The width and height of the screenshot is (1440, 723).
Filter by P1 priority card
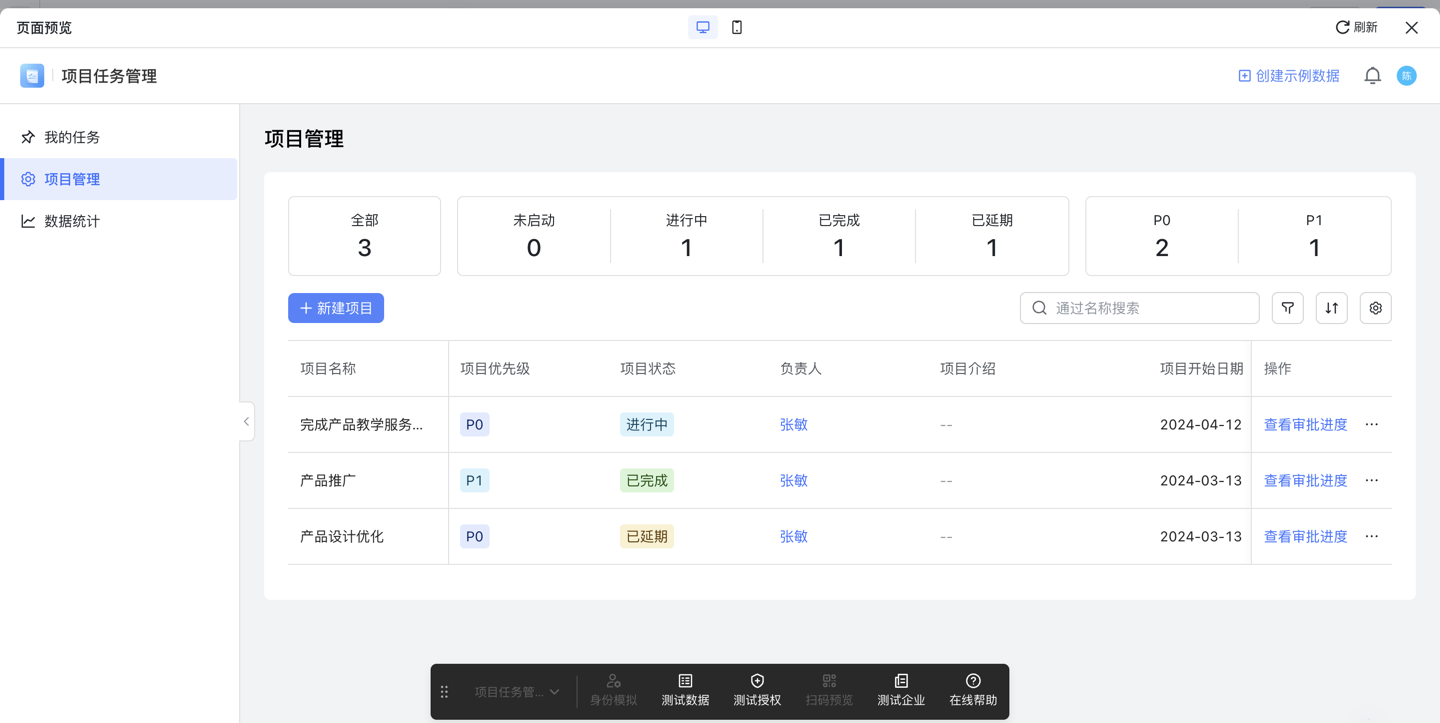tap(1314, 236)
